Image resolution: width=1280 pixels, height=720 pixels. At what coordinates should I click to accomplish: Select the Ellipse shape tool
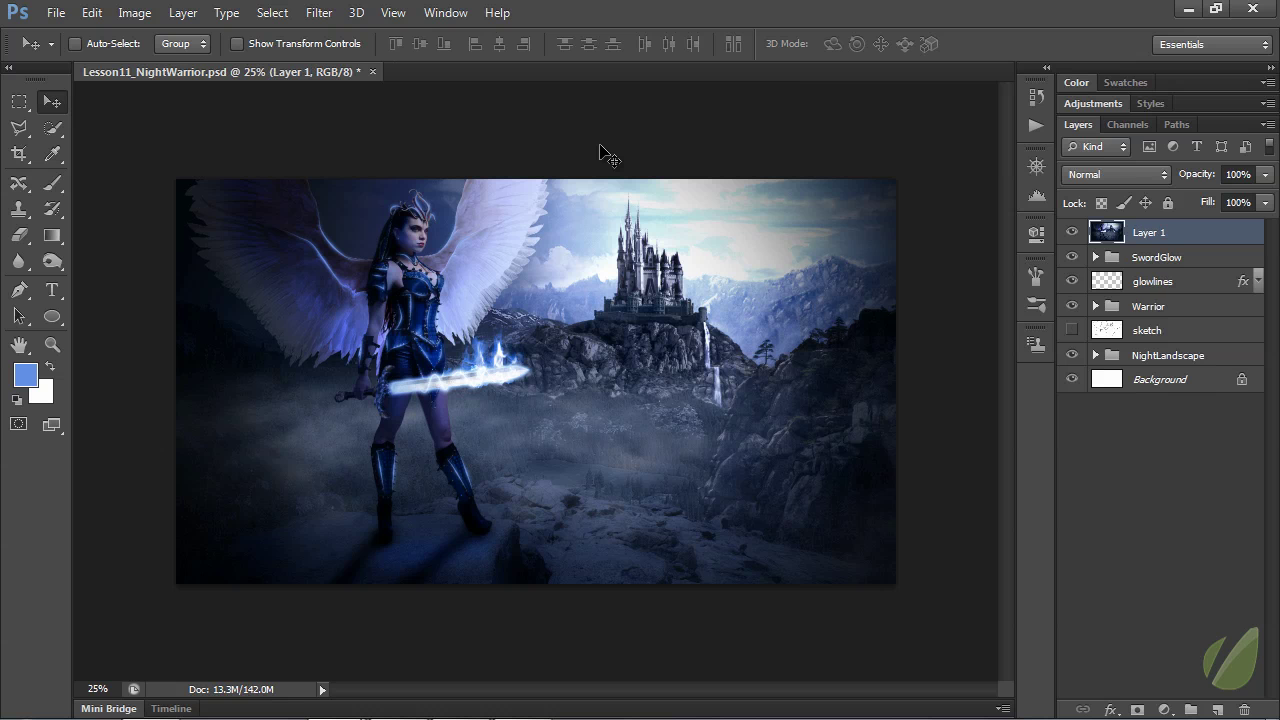click(x=52, y=316)
